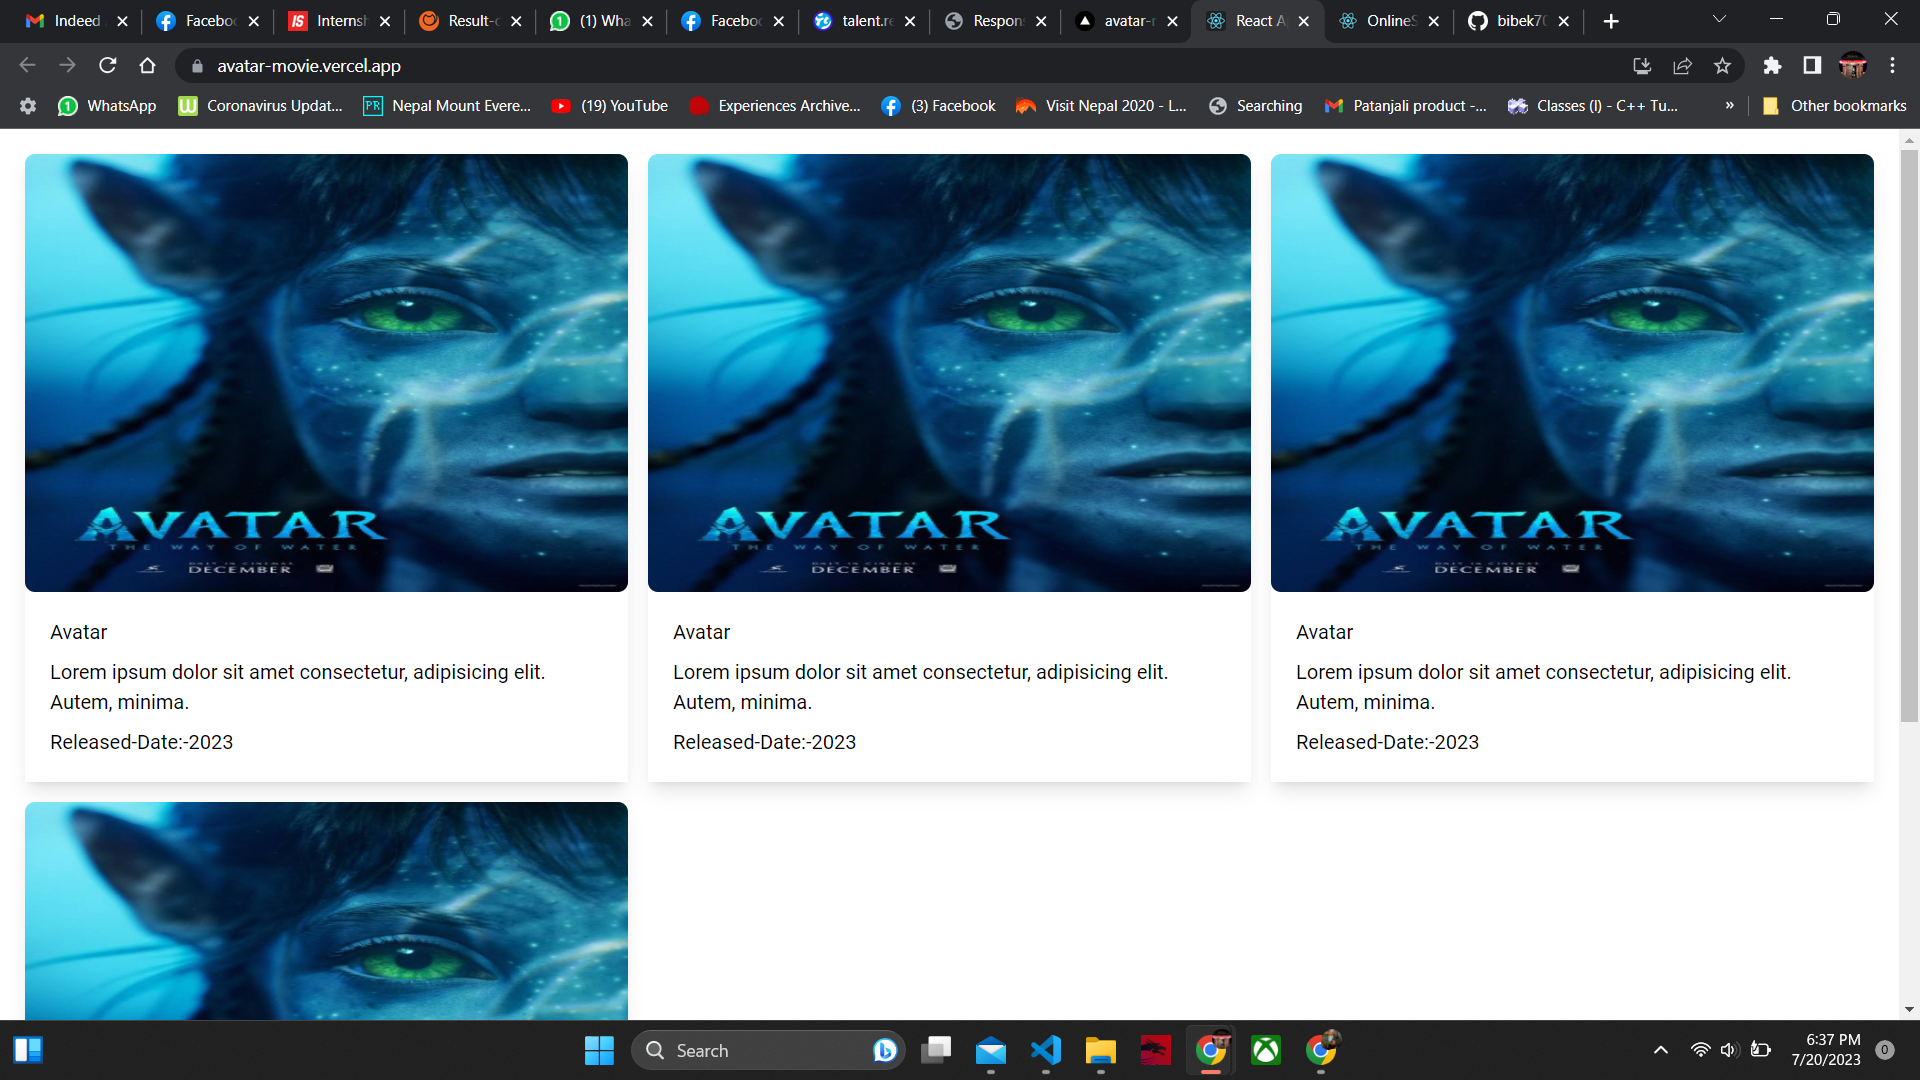Screen dimensions: 1920x1080
Task: Open Visual Studio Code from taskbar
Action: pos(1046,1050)
